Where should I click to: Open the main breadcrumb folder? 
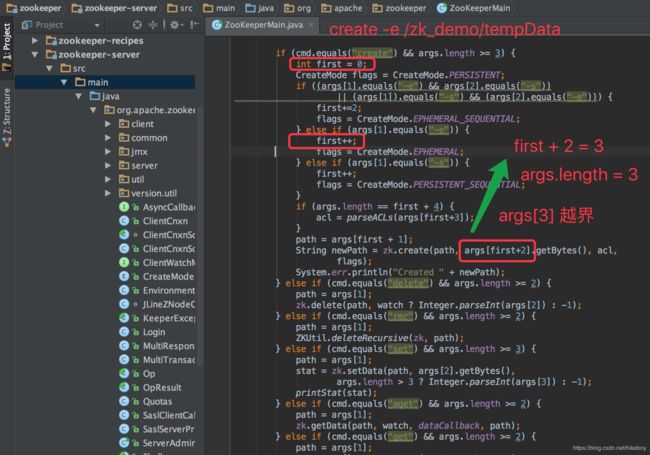pyautogui.click(x=219, y=8)
